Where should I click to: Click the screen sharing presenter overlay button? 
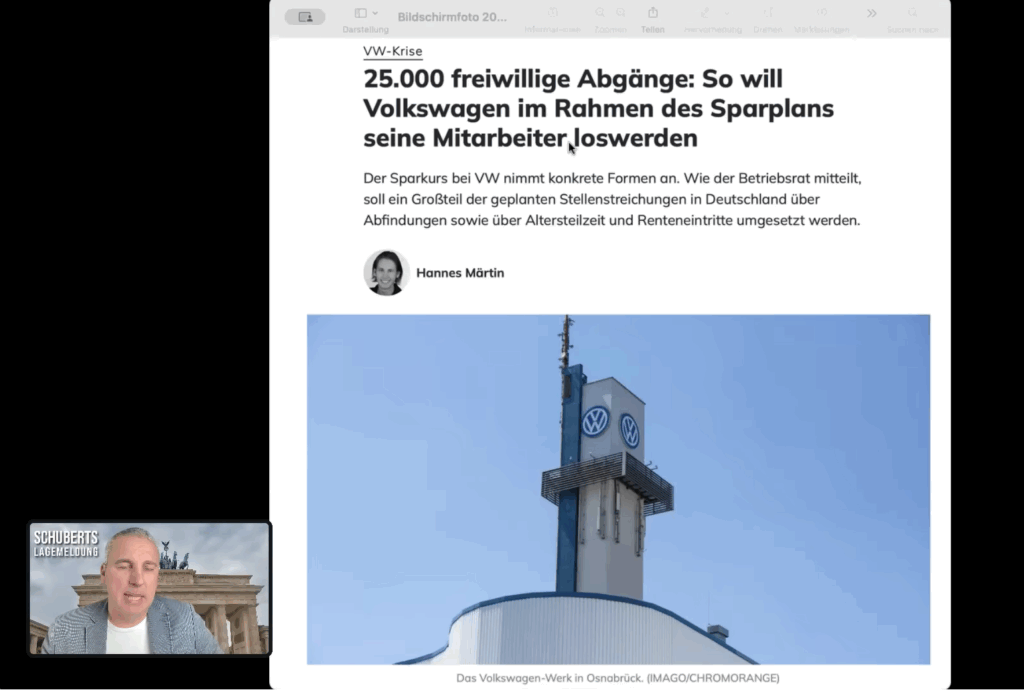point(305,17)
